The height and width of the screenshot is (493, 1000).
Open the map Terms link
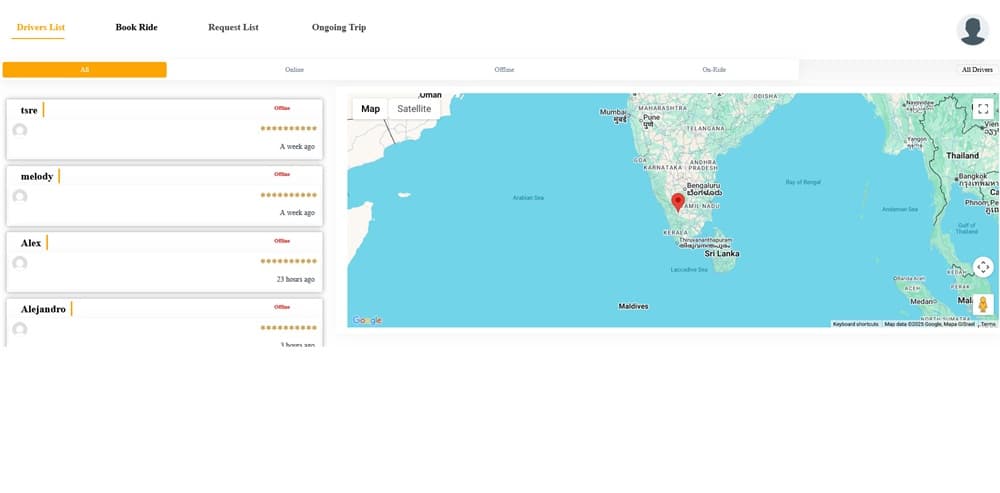pos(988,324)
